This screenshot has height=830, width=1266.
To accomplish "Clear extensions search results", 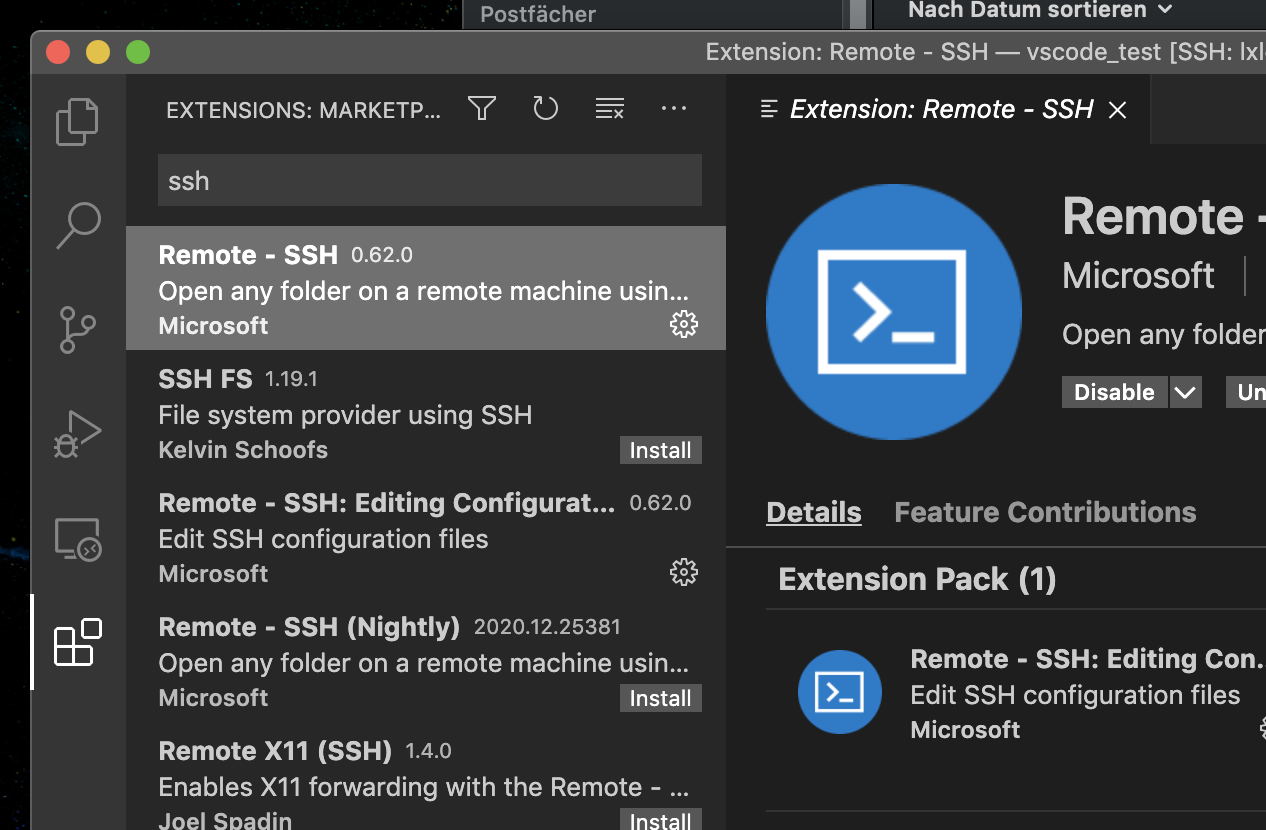I will click(x=609, y=109).
